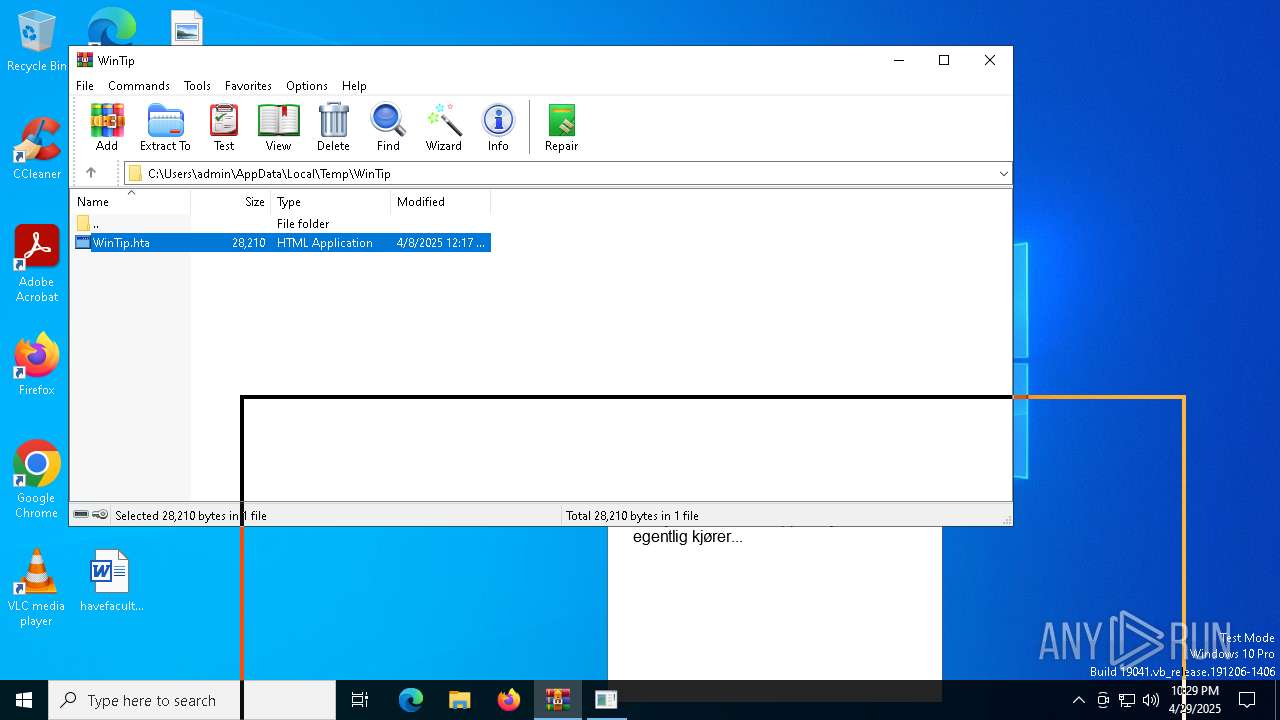Image resolution: width=1280 pixels, height=720 pixels.
Task: Click the Windows Start button
Action: pyautogui.click(x=24, y=700)
